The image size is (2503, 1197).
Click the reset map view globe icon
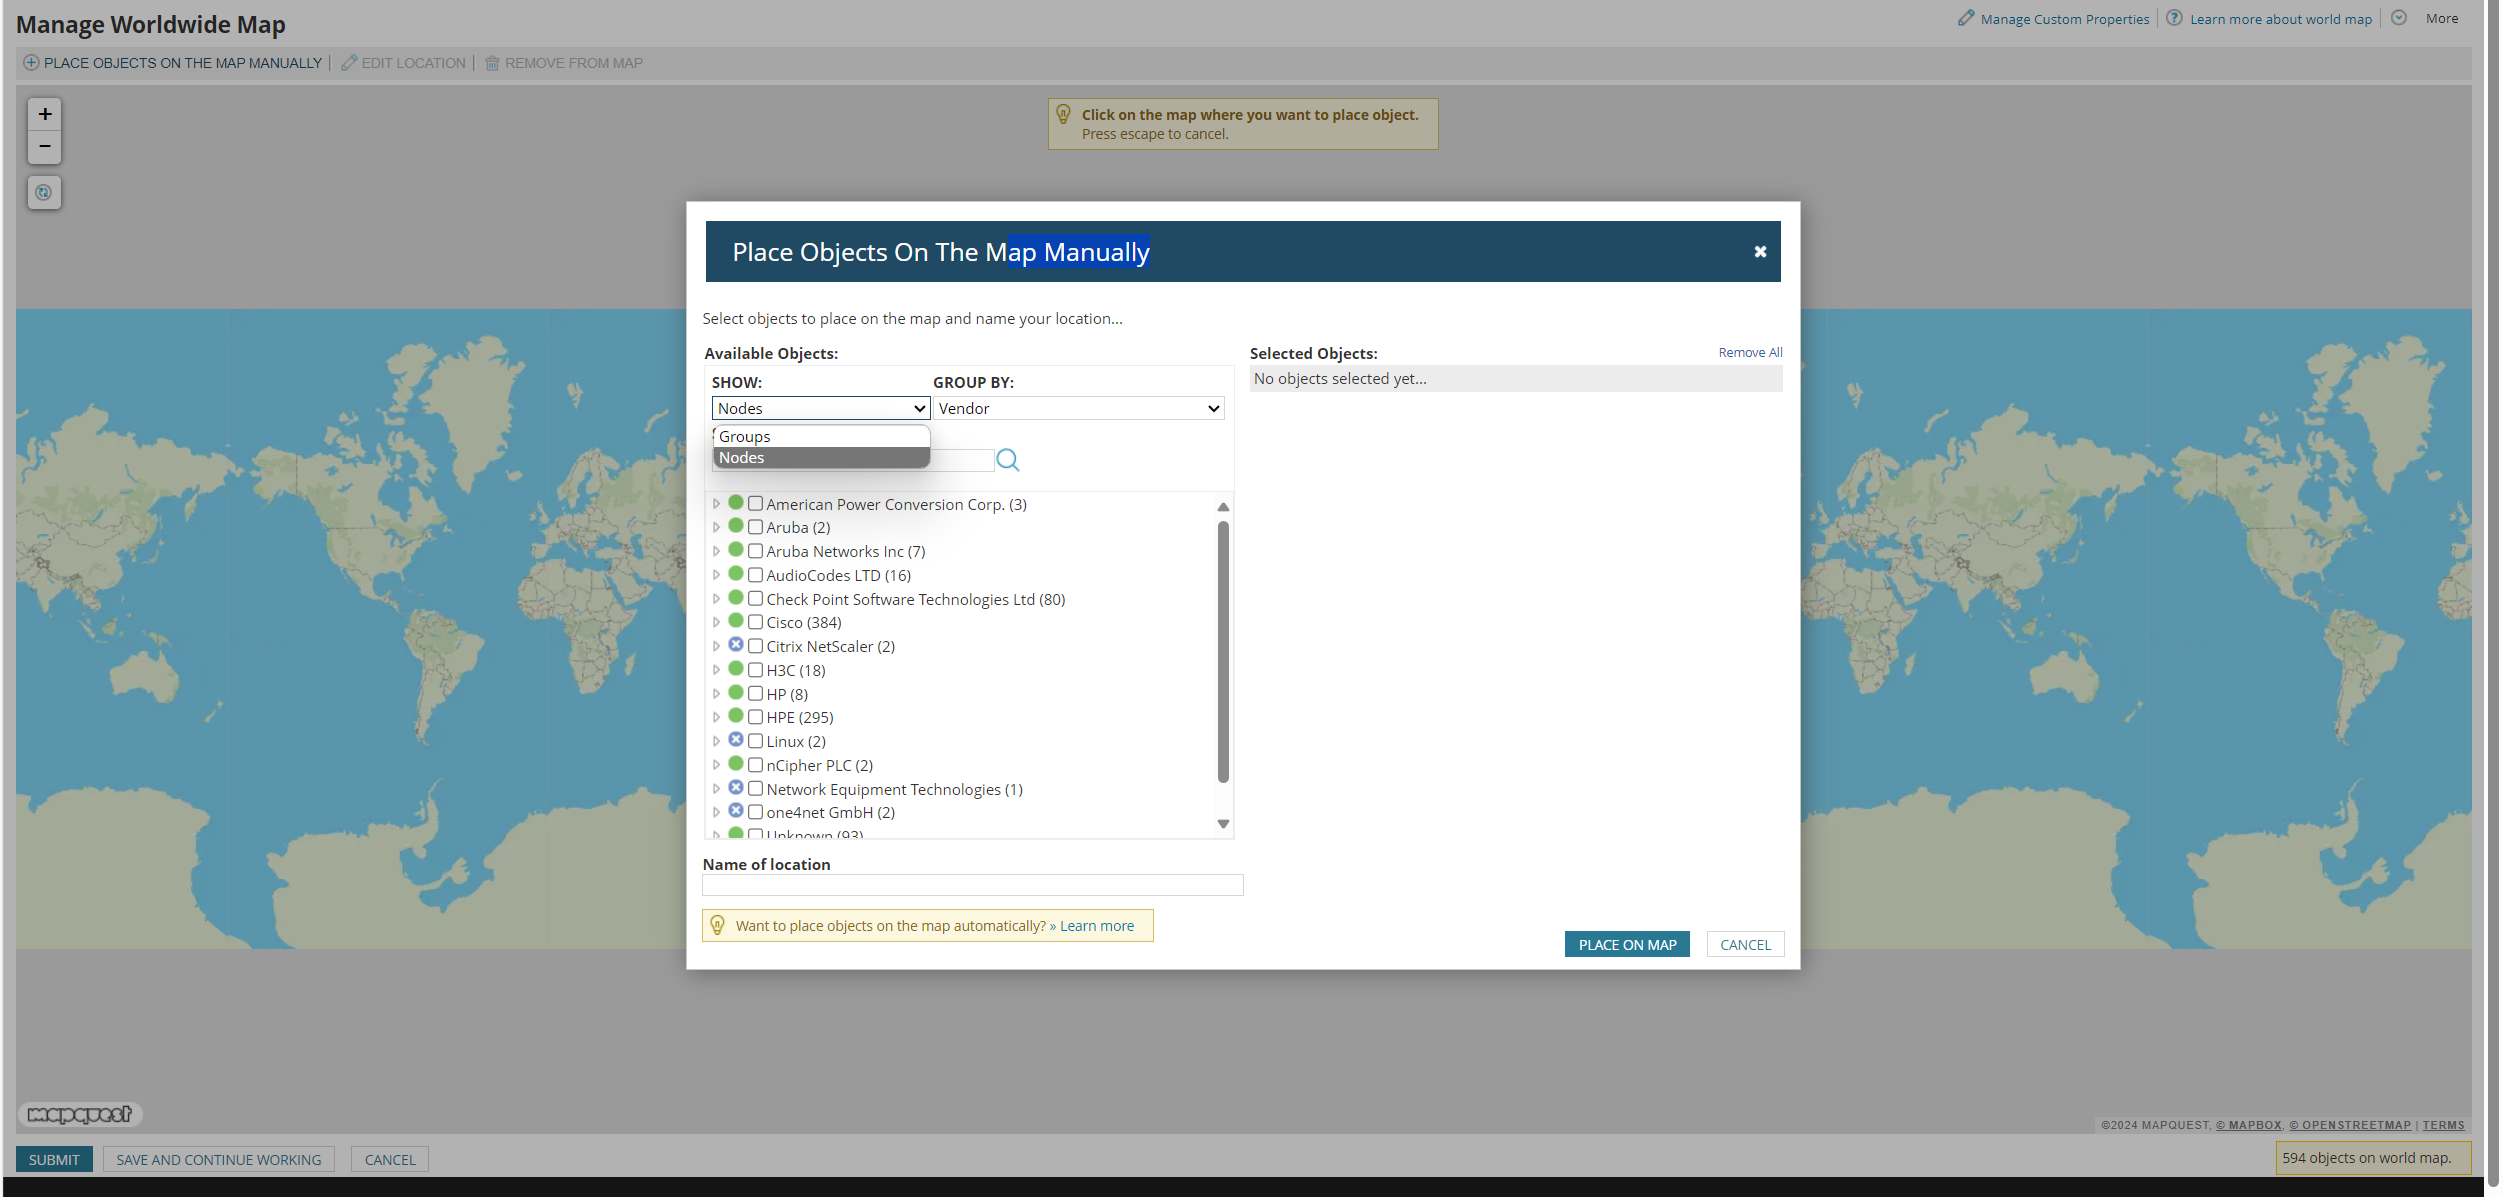(x=44, y=192)
